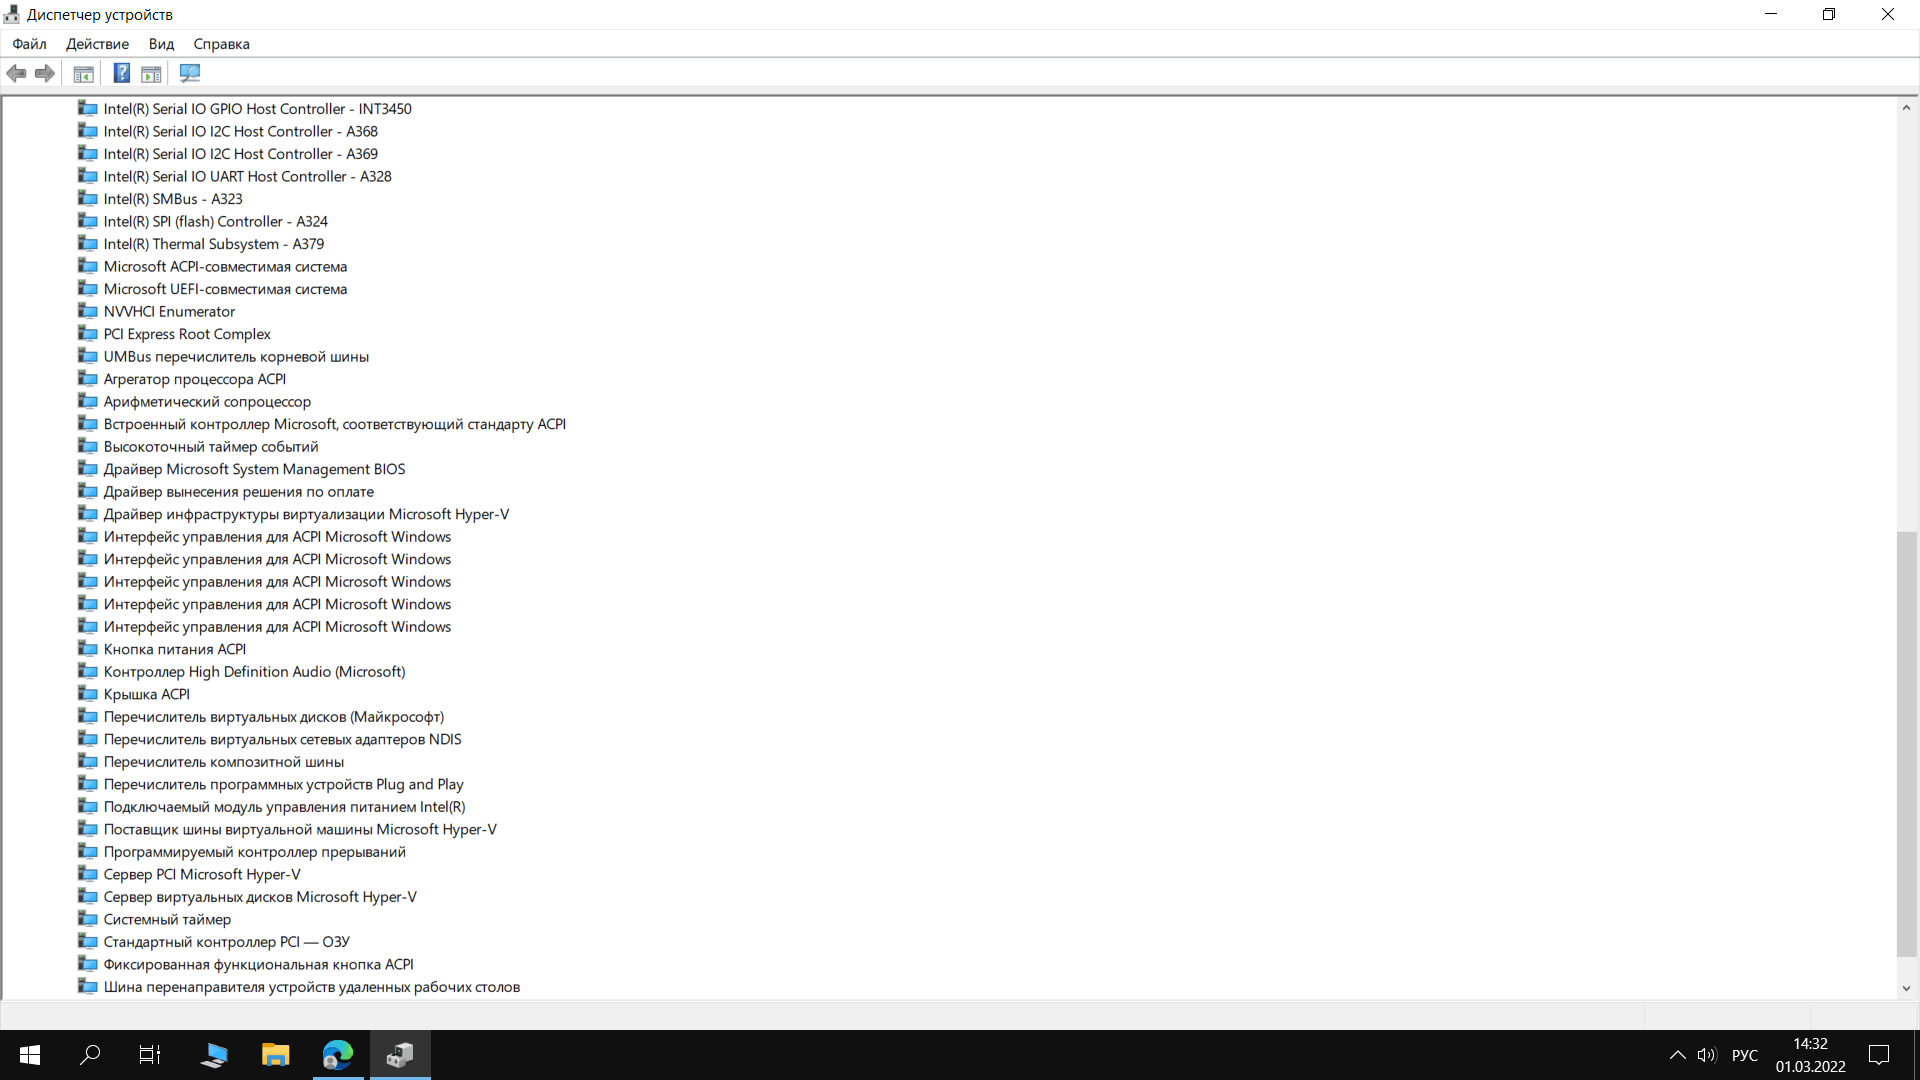Open Microsoft Edge from taskbar
This screenshot has height=1080, width=1920.
338,1055
